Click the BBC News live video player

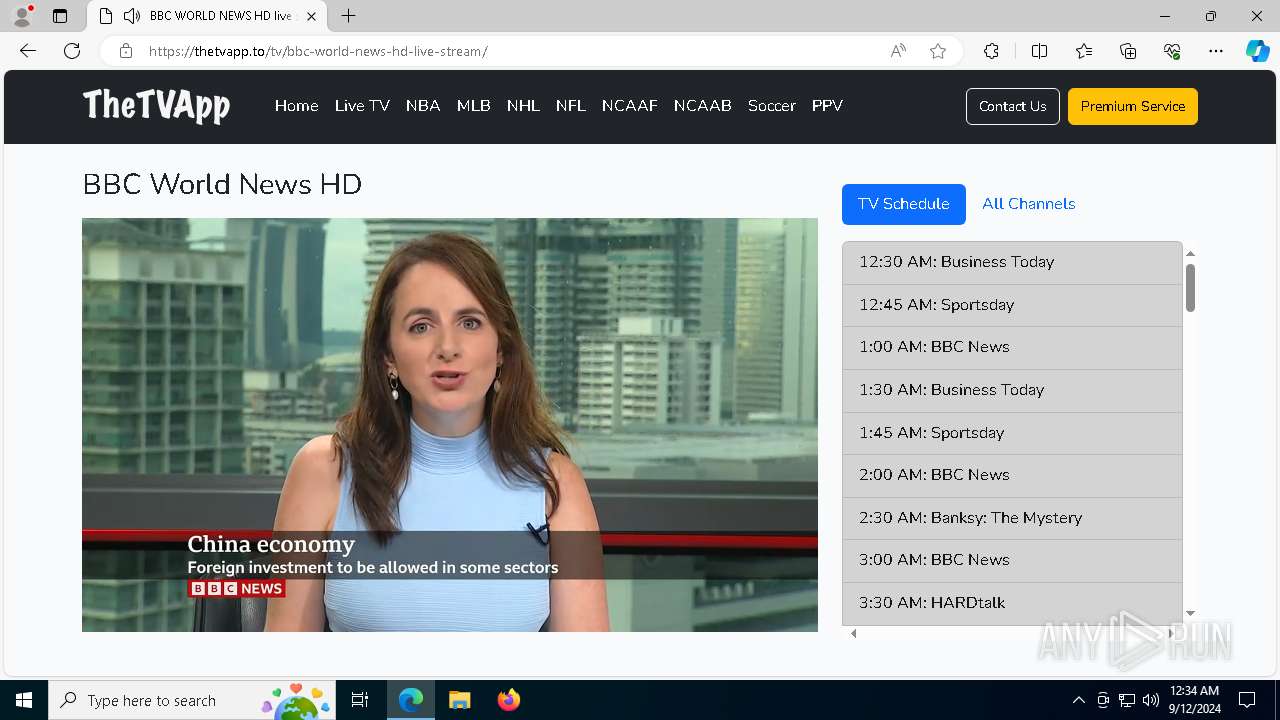[x=450, y=425]
